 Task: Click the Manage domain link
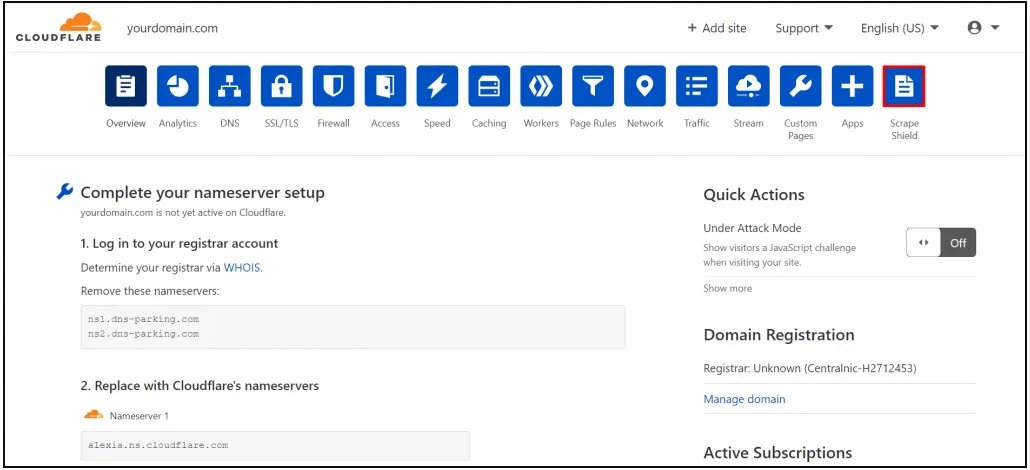click(744, 399)
